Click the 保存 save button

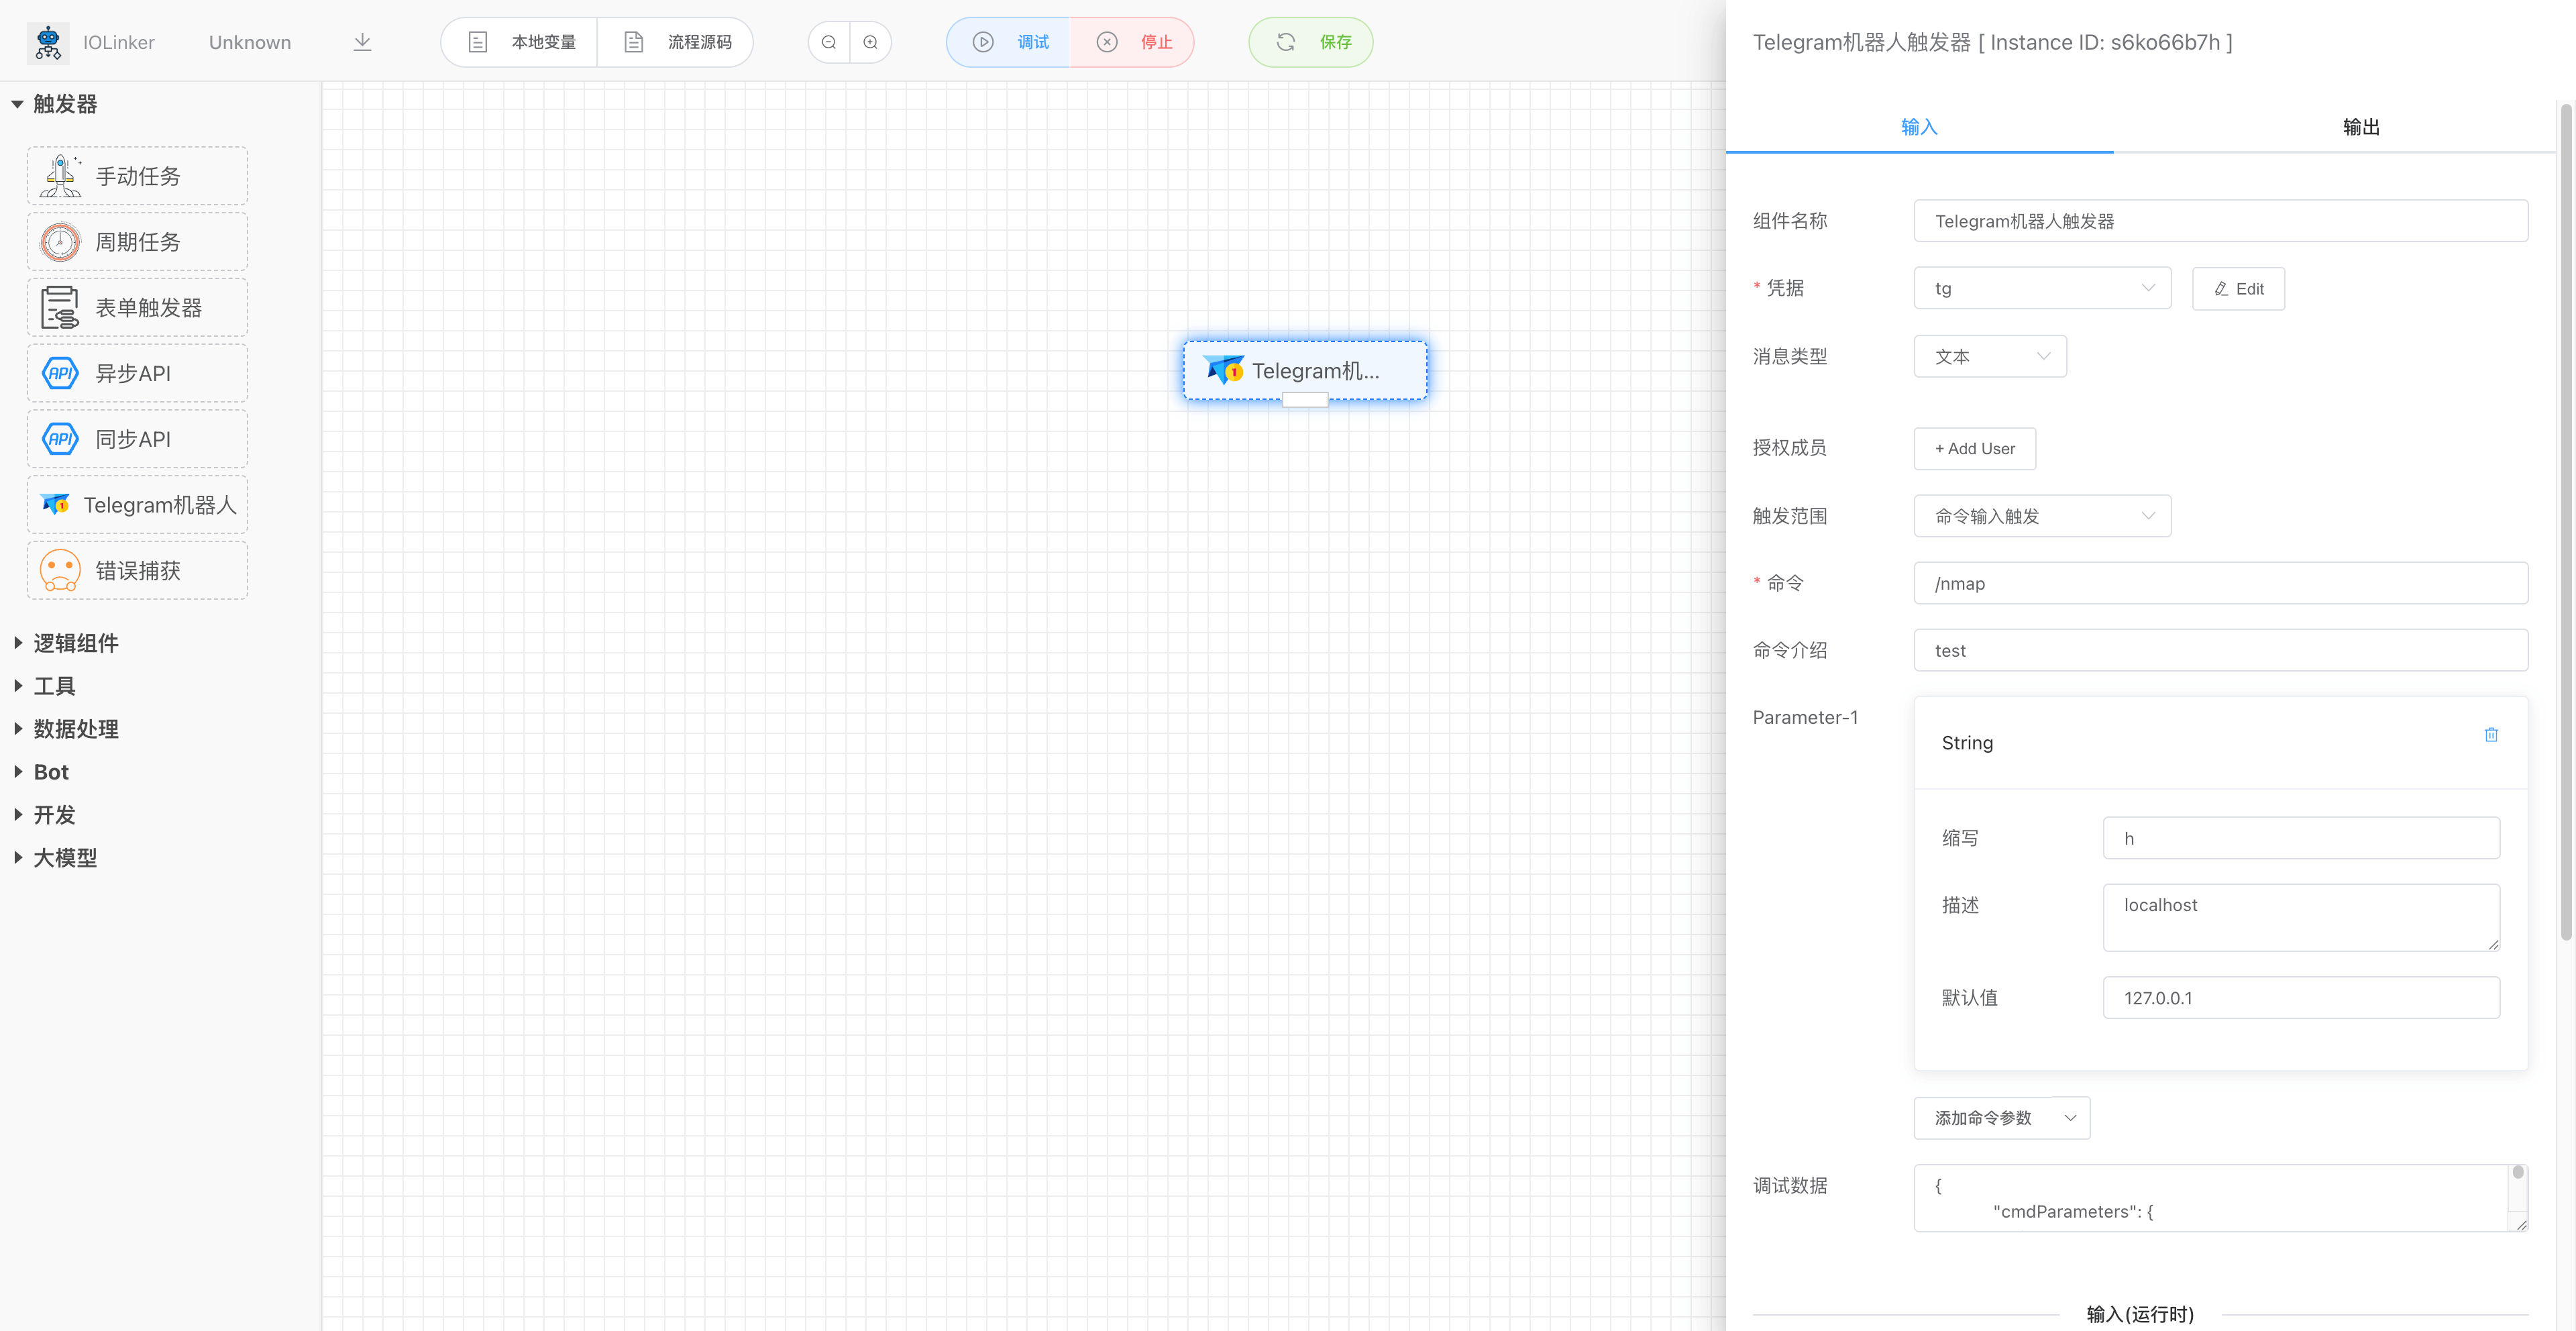pos(1310,42)
